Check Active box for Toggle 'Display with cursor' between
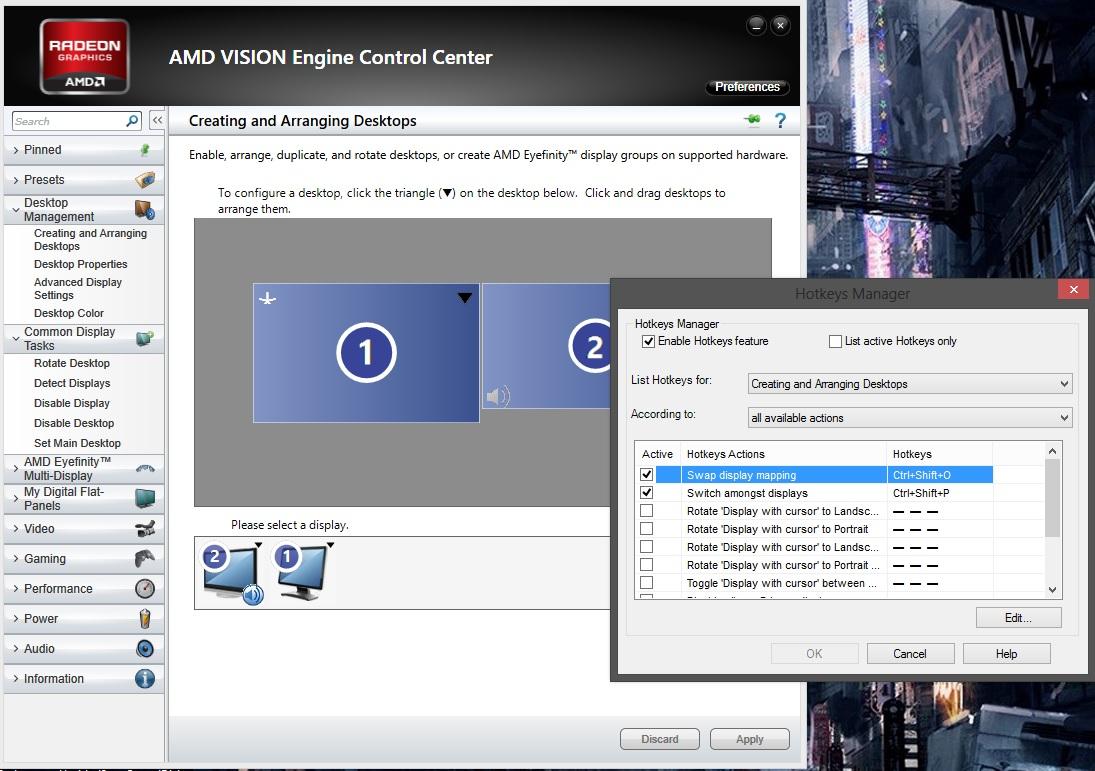This screenshot has height=771, width=1095. pos(647,582)
